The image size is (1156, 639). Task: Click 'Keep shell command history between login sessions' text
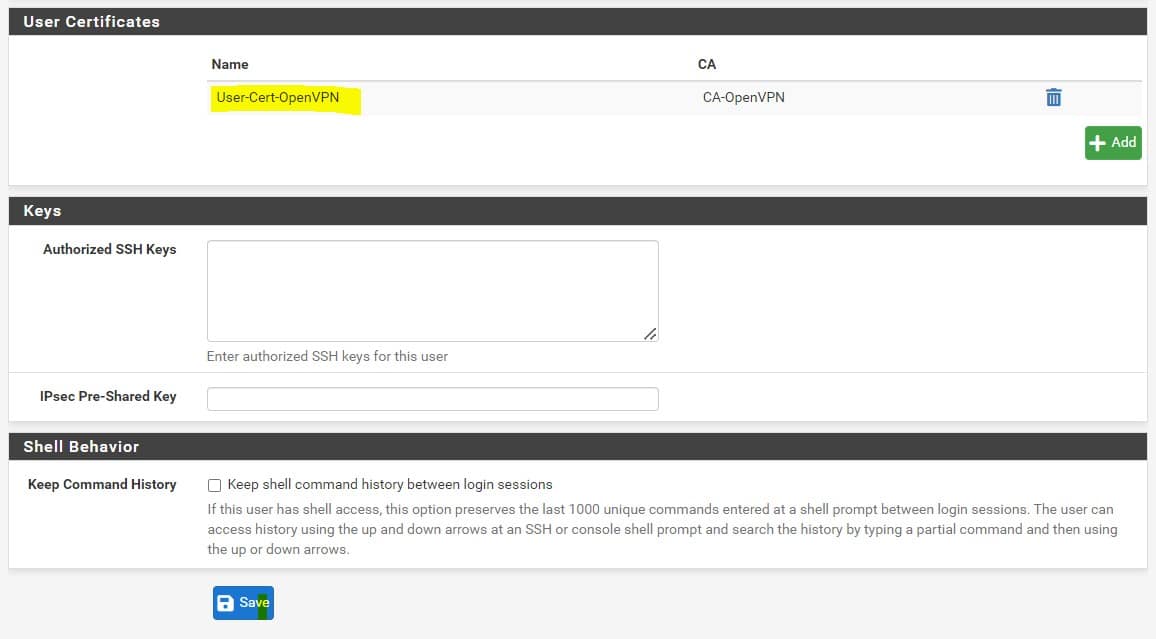pyautogui.click(x=390, y=484)
